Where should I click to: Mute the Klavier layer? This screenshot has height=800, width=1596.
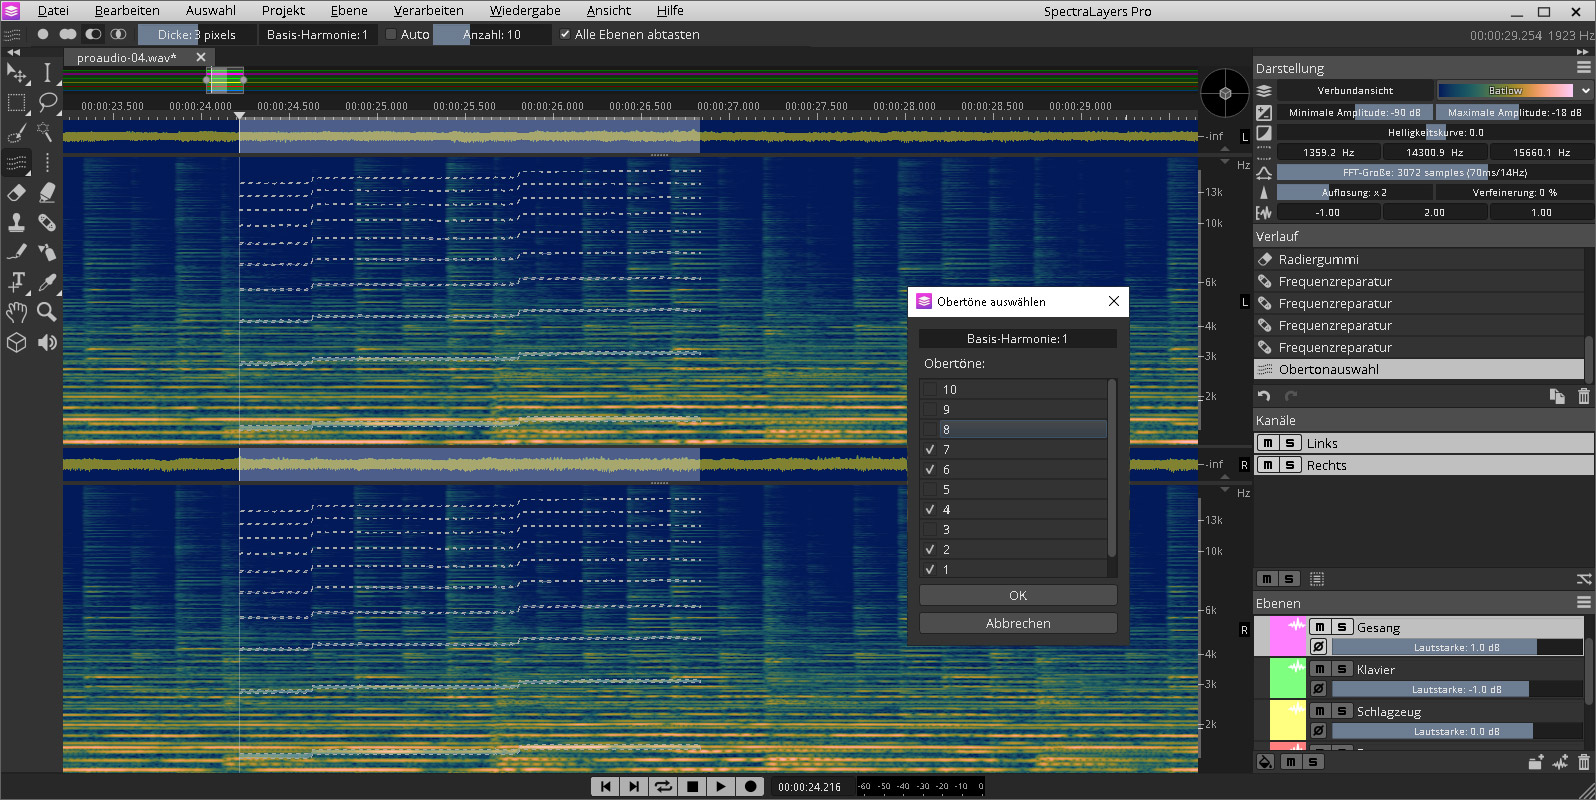click(x=1320, y=669)
